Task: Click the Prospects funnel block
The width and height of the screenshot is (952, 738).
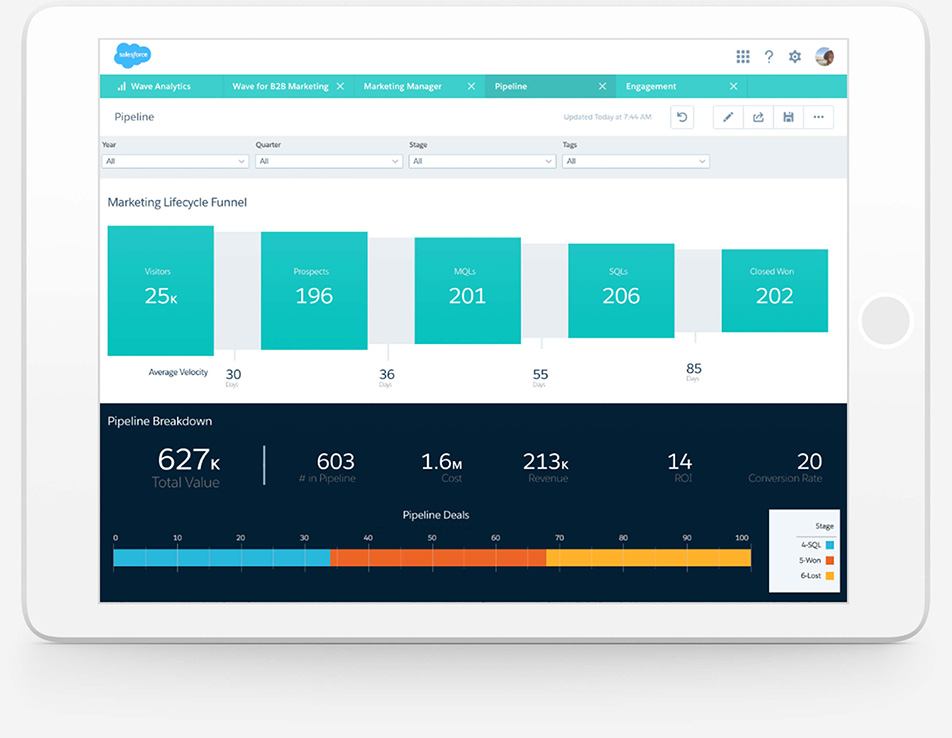Action: click(x=313, y=289)
